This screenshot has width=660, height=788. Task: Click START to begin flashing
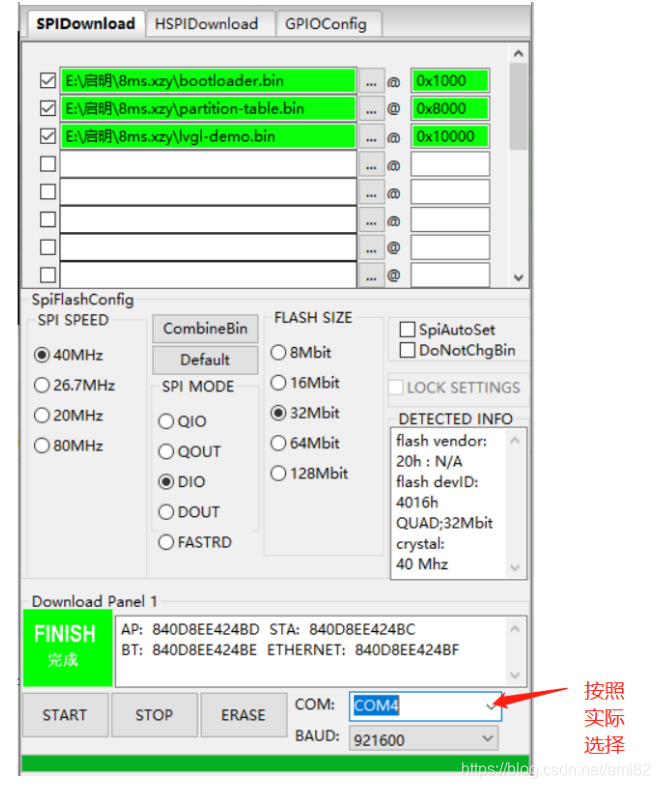tap(65, 715)
